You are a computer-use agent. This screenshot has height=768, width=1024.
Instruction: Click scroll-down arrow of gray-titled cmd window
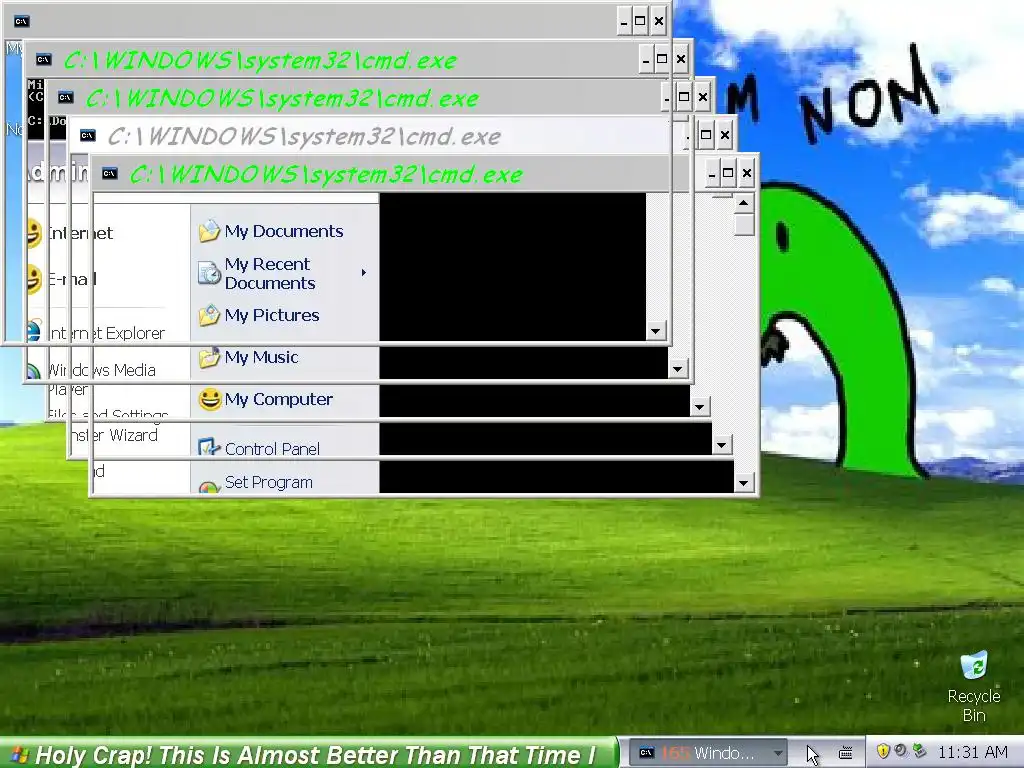[x=721, y=445]
